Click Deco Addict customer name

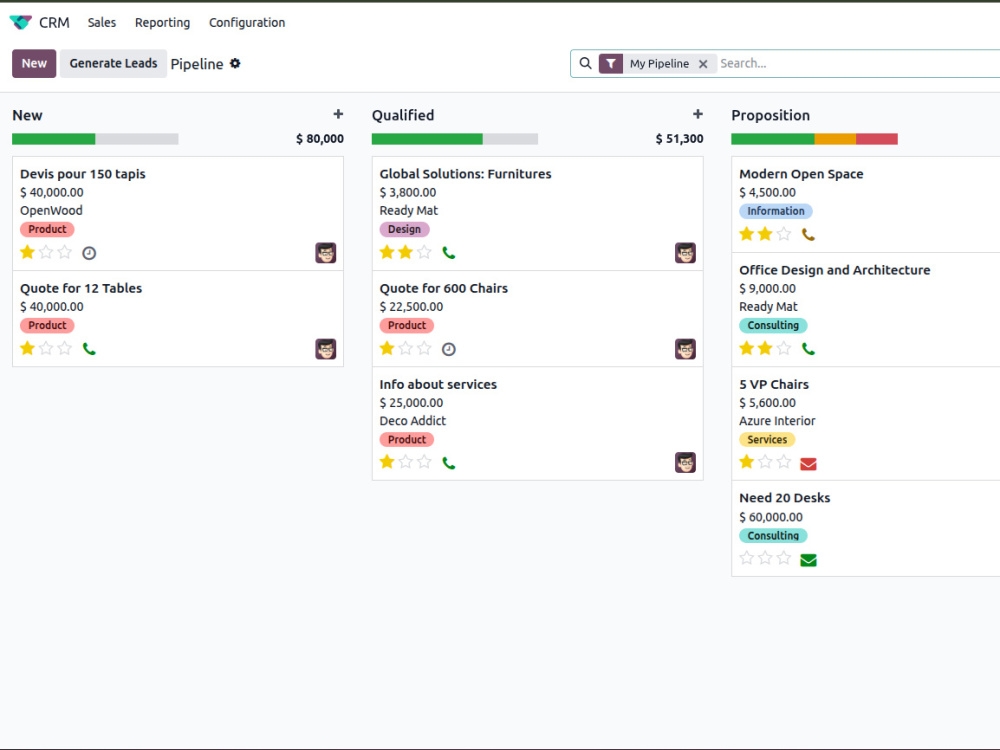(x=413, y=421)
